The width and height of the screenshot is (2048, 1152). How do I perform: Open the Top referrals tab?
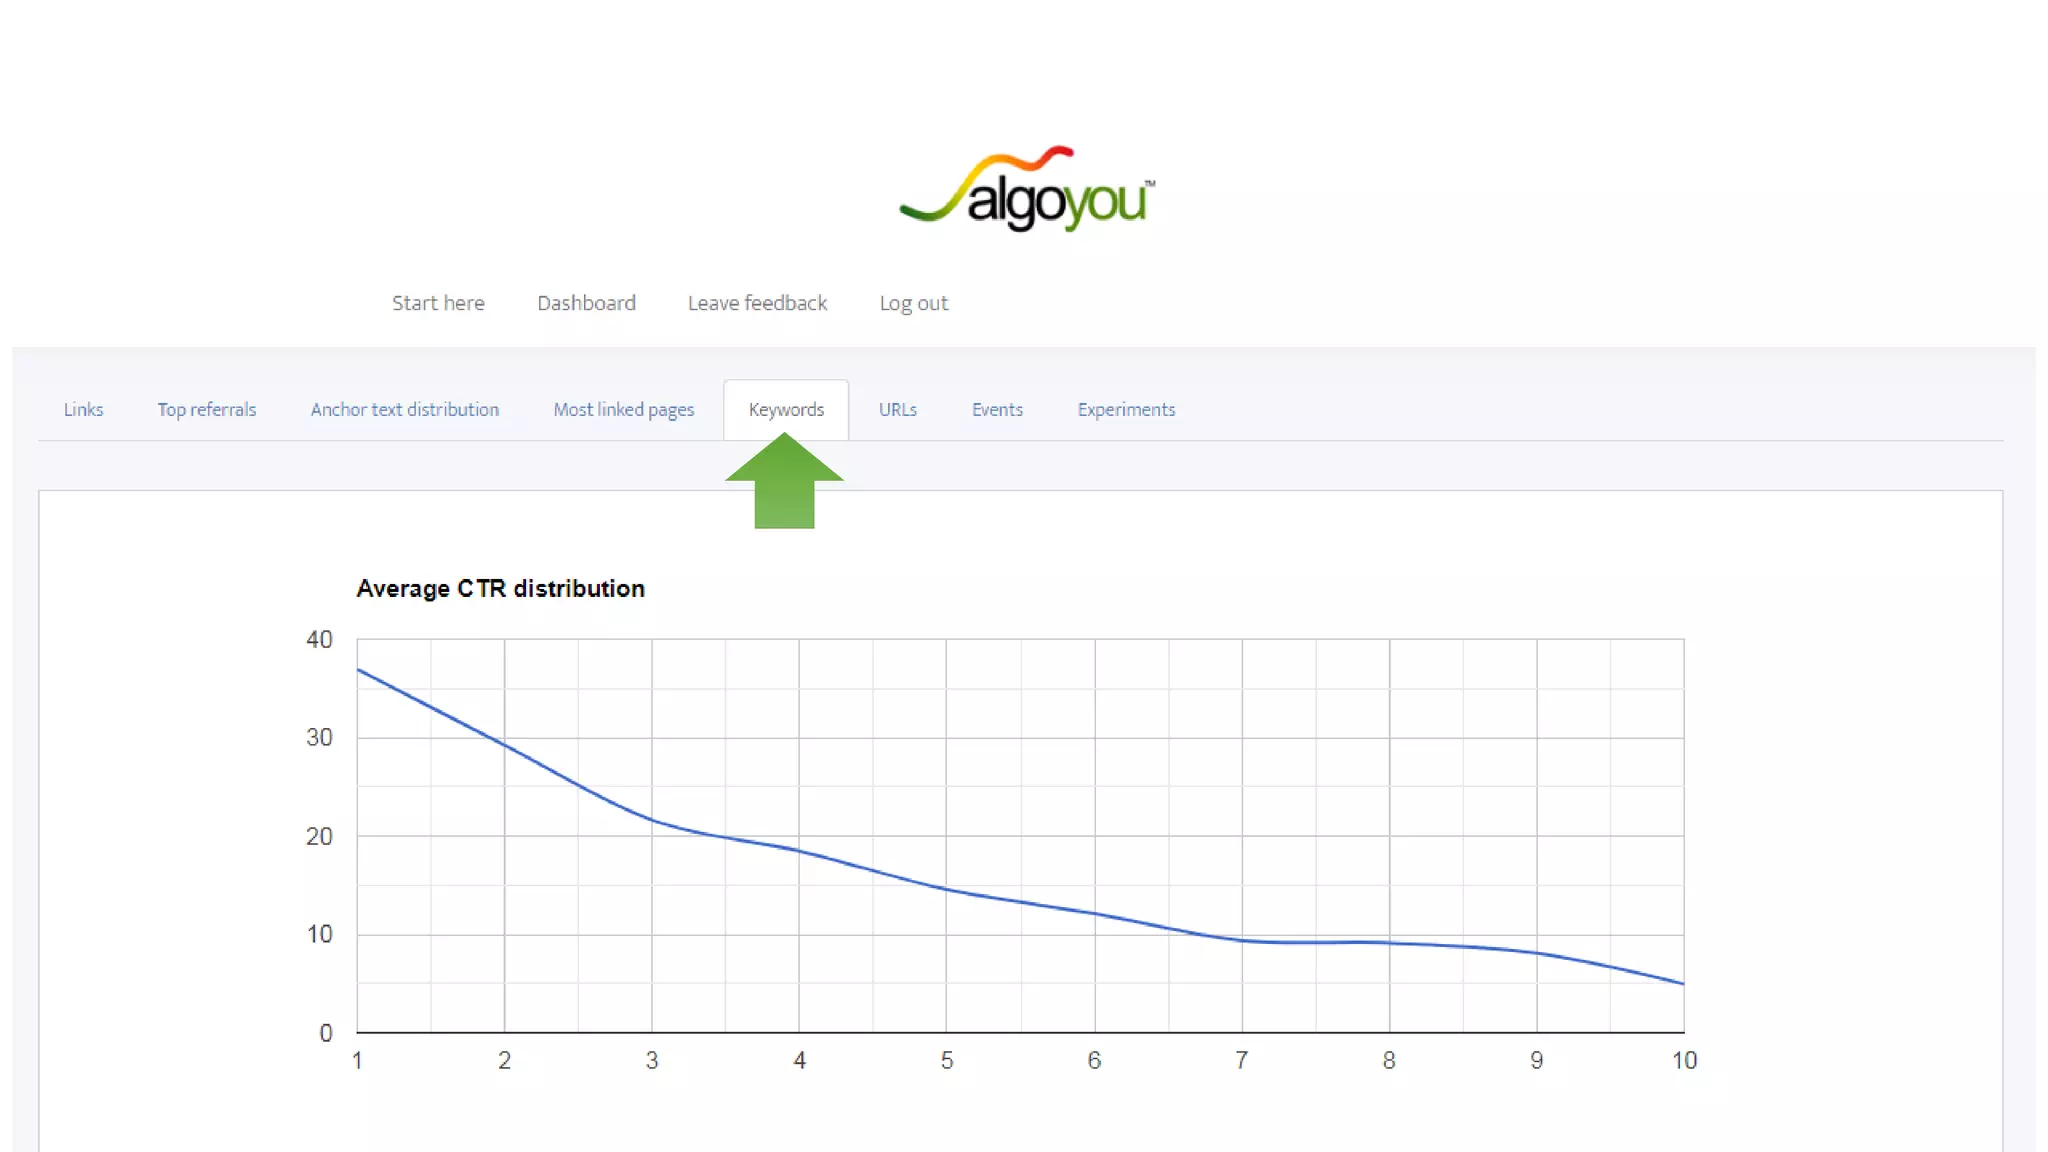point(206,410)
